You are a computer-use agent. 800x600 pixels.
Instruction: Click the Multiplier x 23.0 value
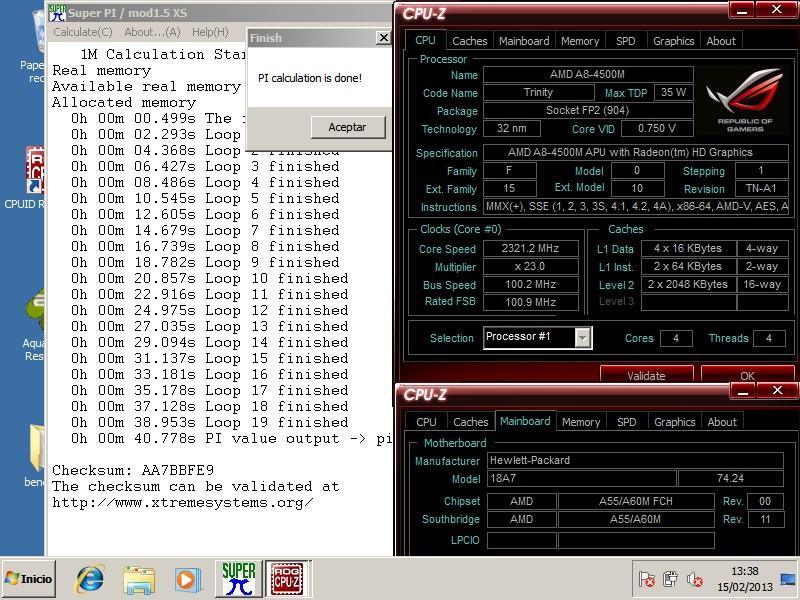pos(531,266)
